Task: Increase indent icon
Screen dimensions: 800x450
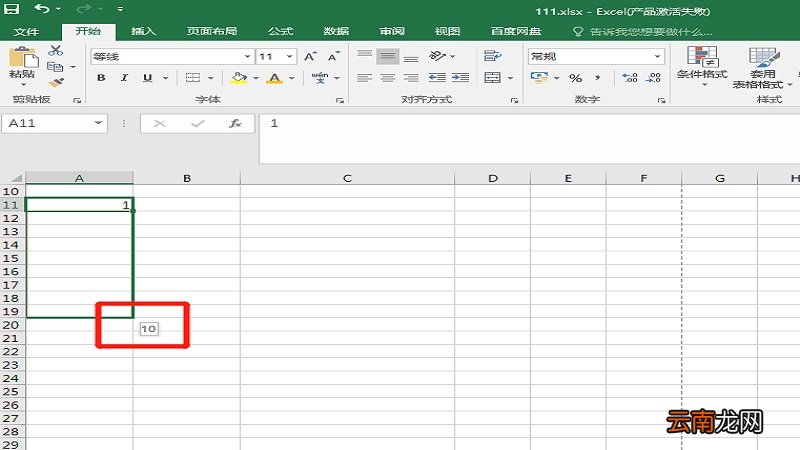Action: point(460,78)
